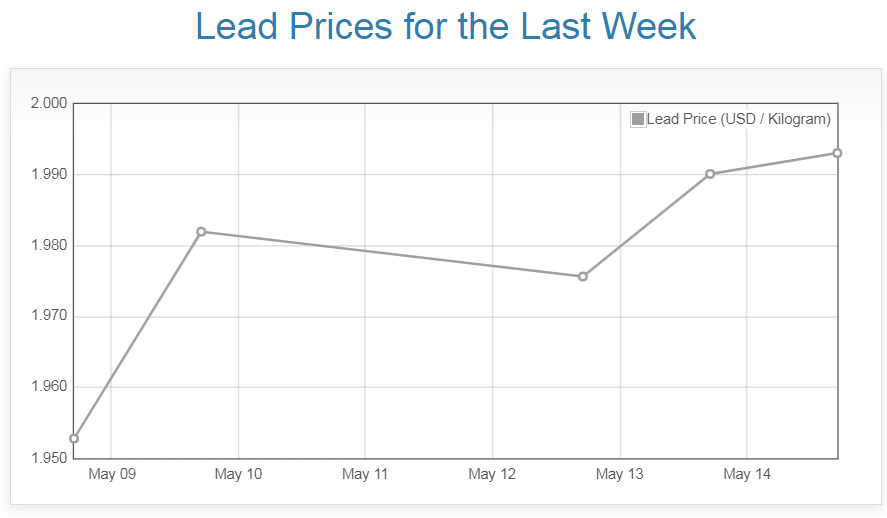The image size is (887, 518).
Task: Click the May 13 axis label
Action: [619, 474]
